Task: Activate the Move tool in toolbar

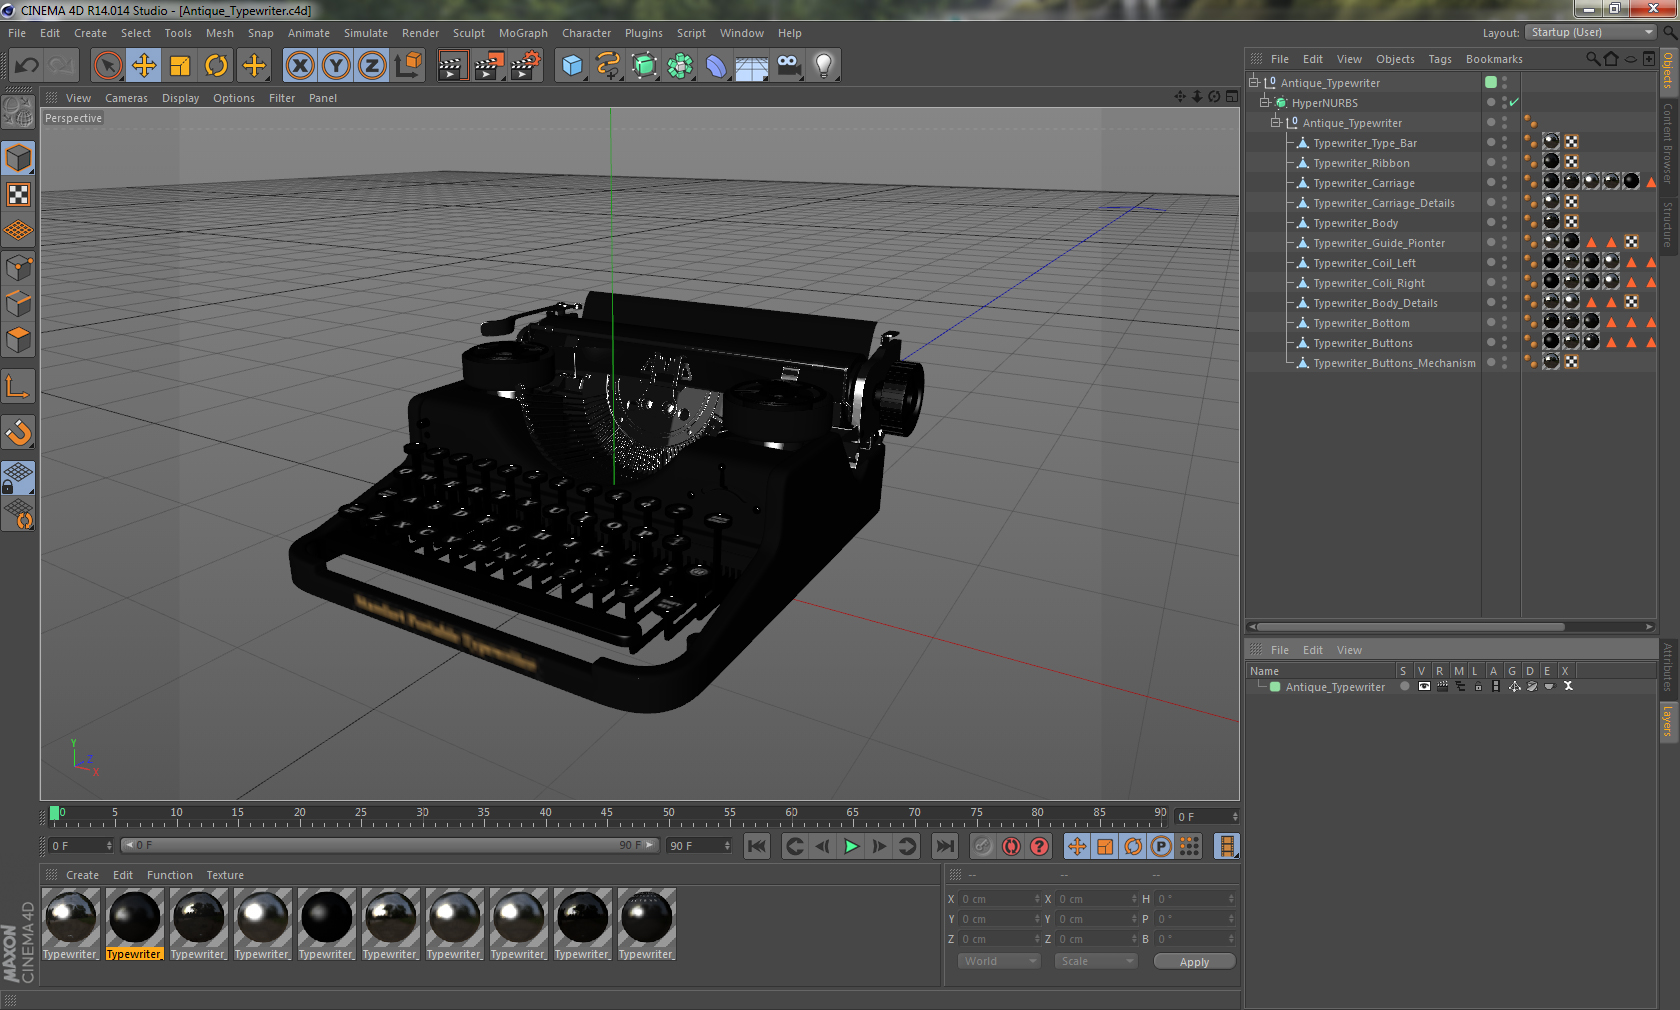Action: click(144, 66)
